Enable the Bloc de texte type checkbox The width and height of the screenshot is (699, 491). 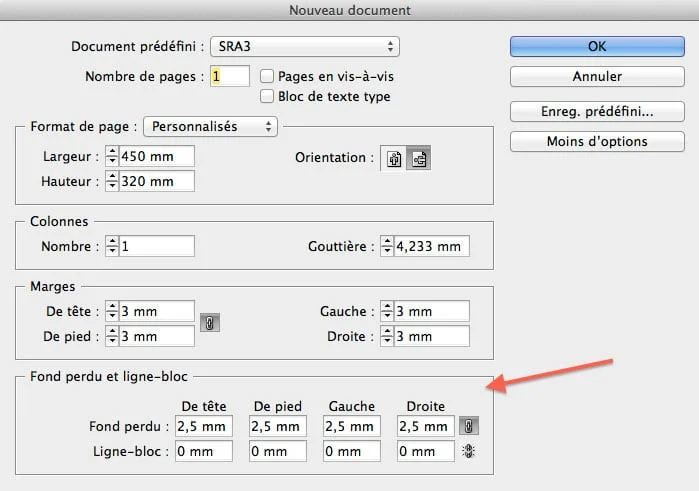point(267,97)
